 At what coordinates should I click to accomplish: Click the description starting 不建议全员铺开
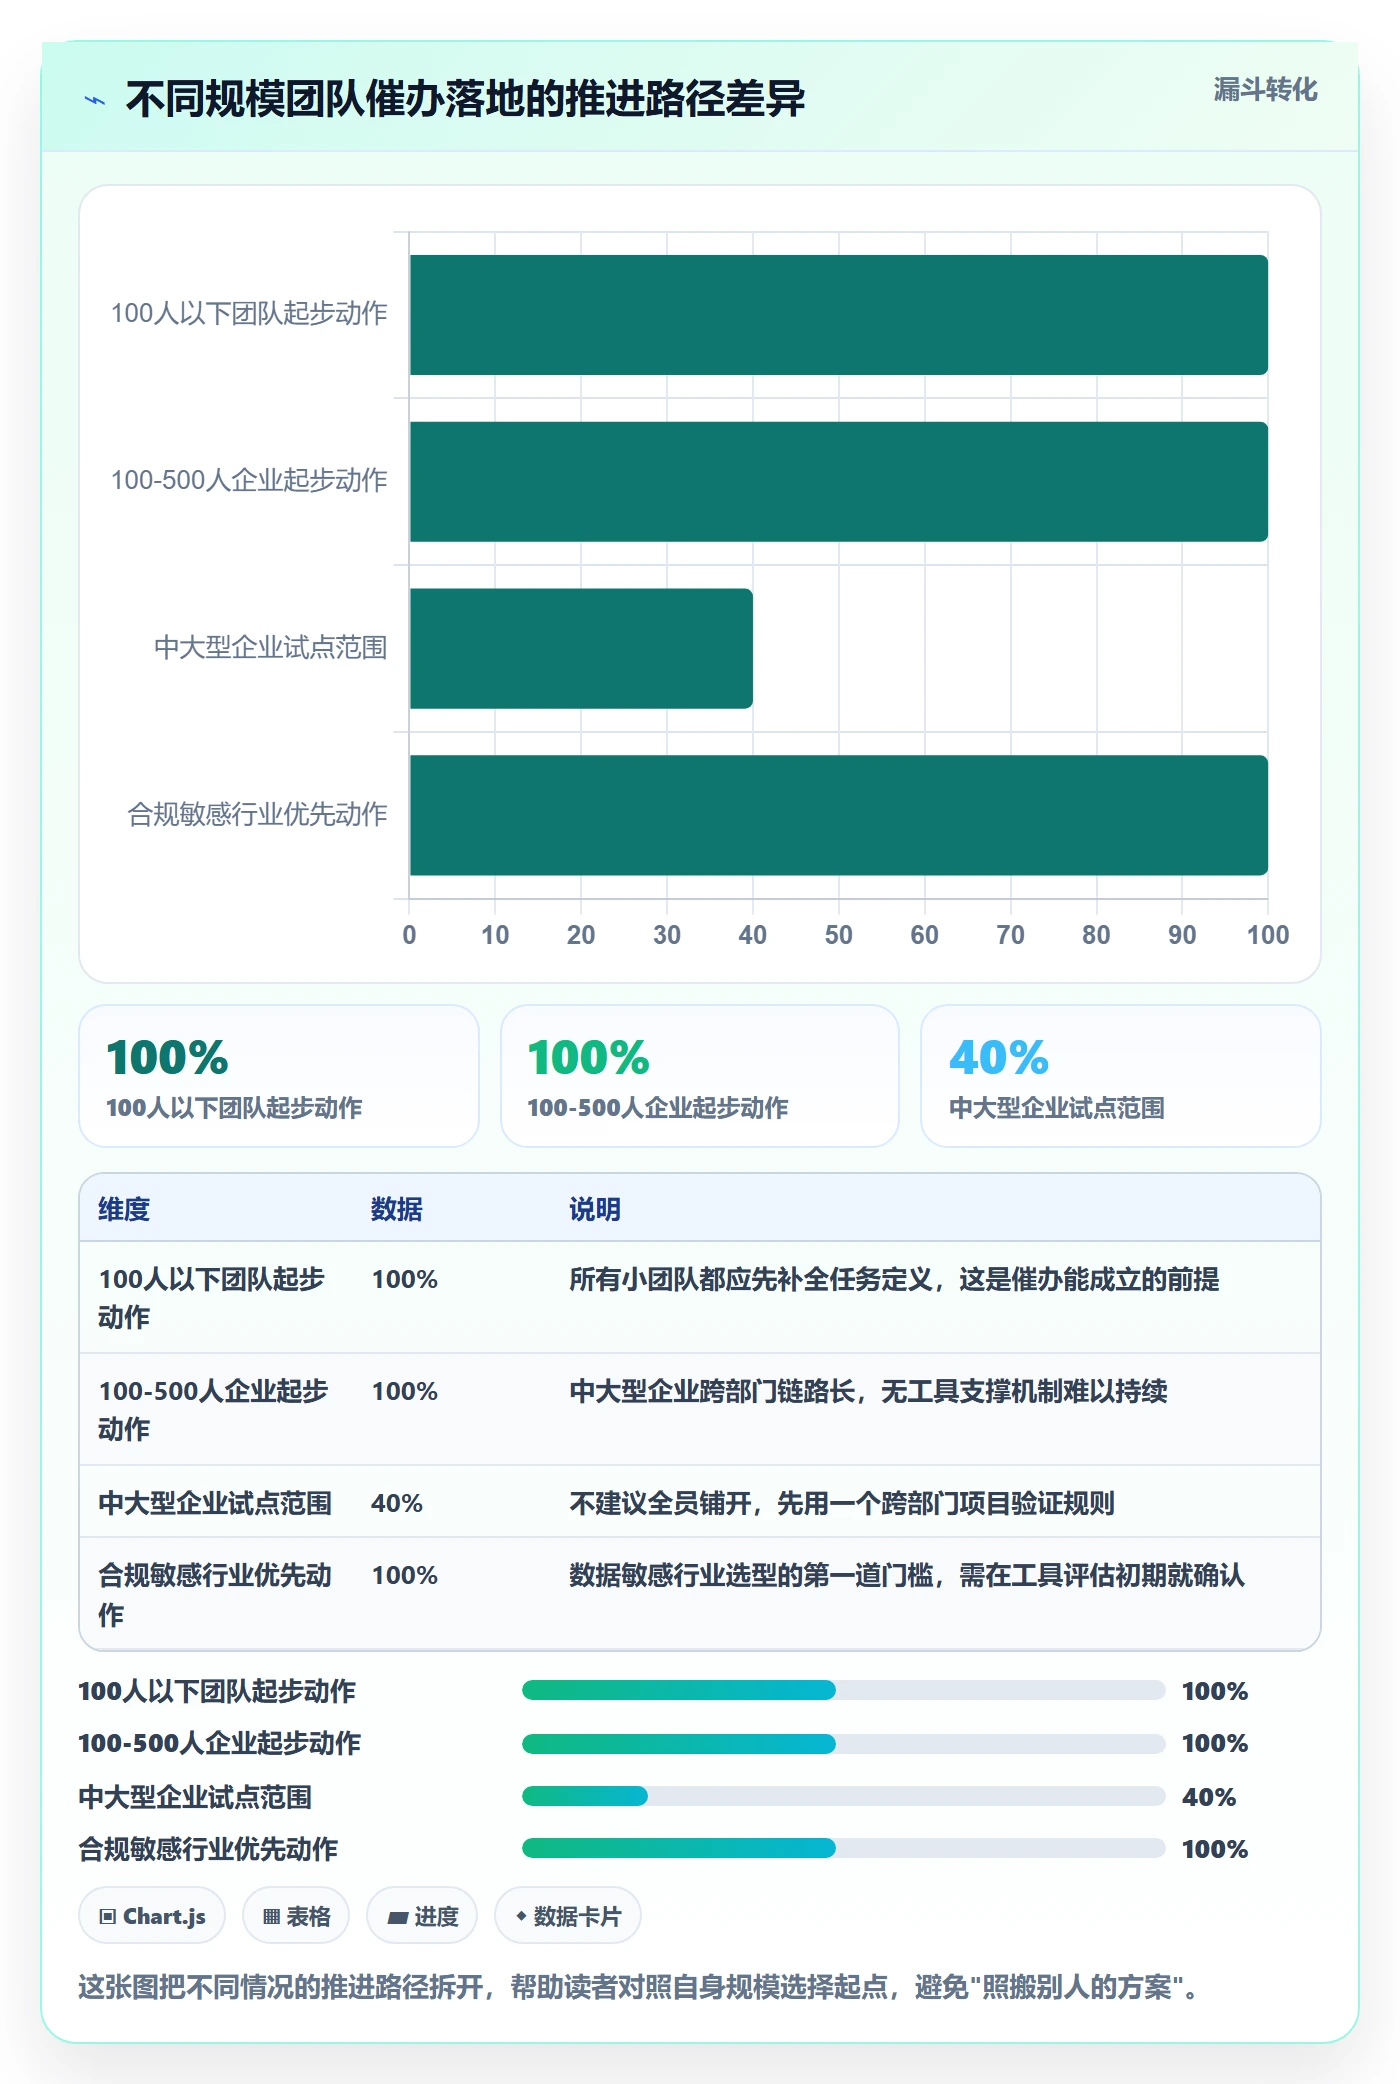pyautogui.click(x=842, y=1503)
